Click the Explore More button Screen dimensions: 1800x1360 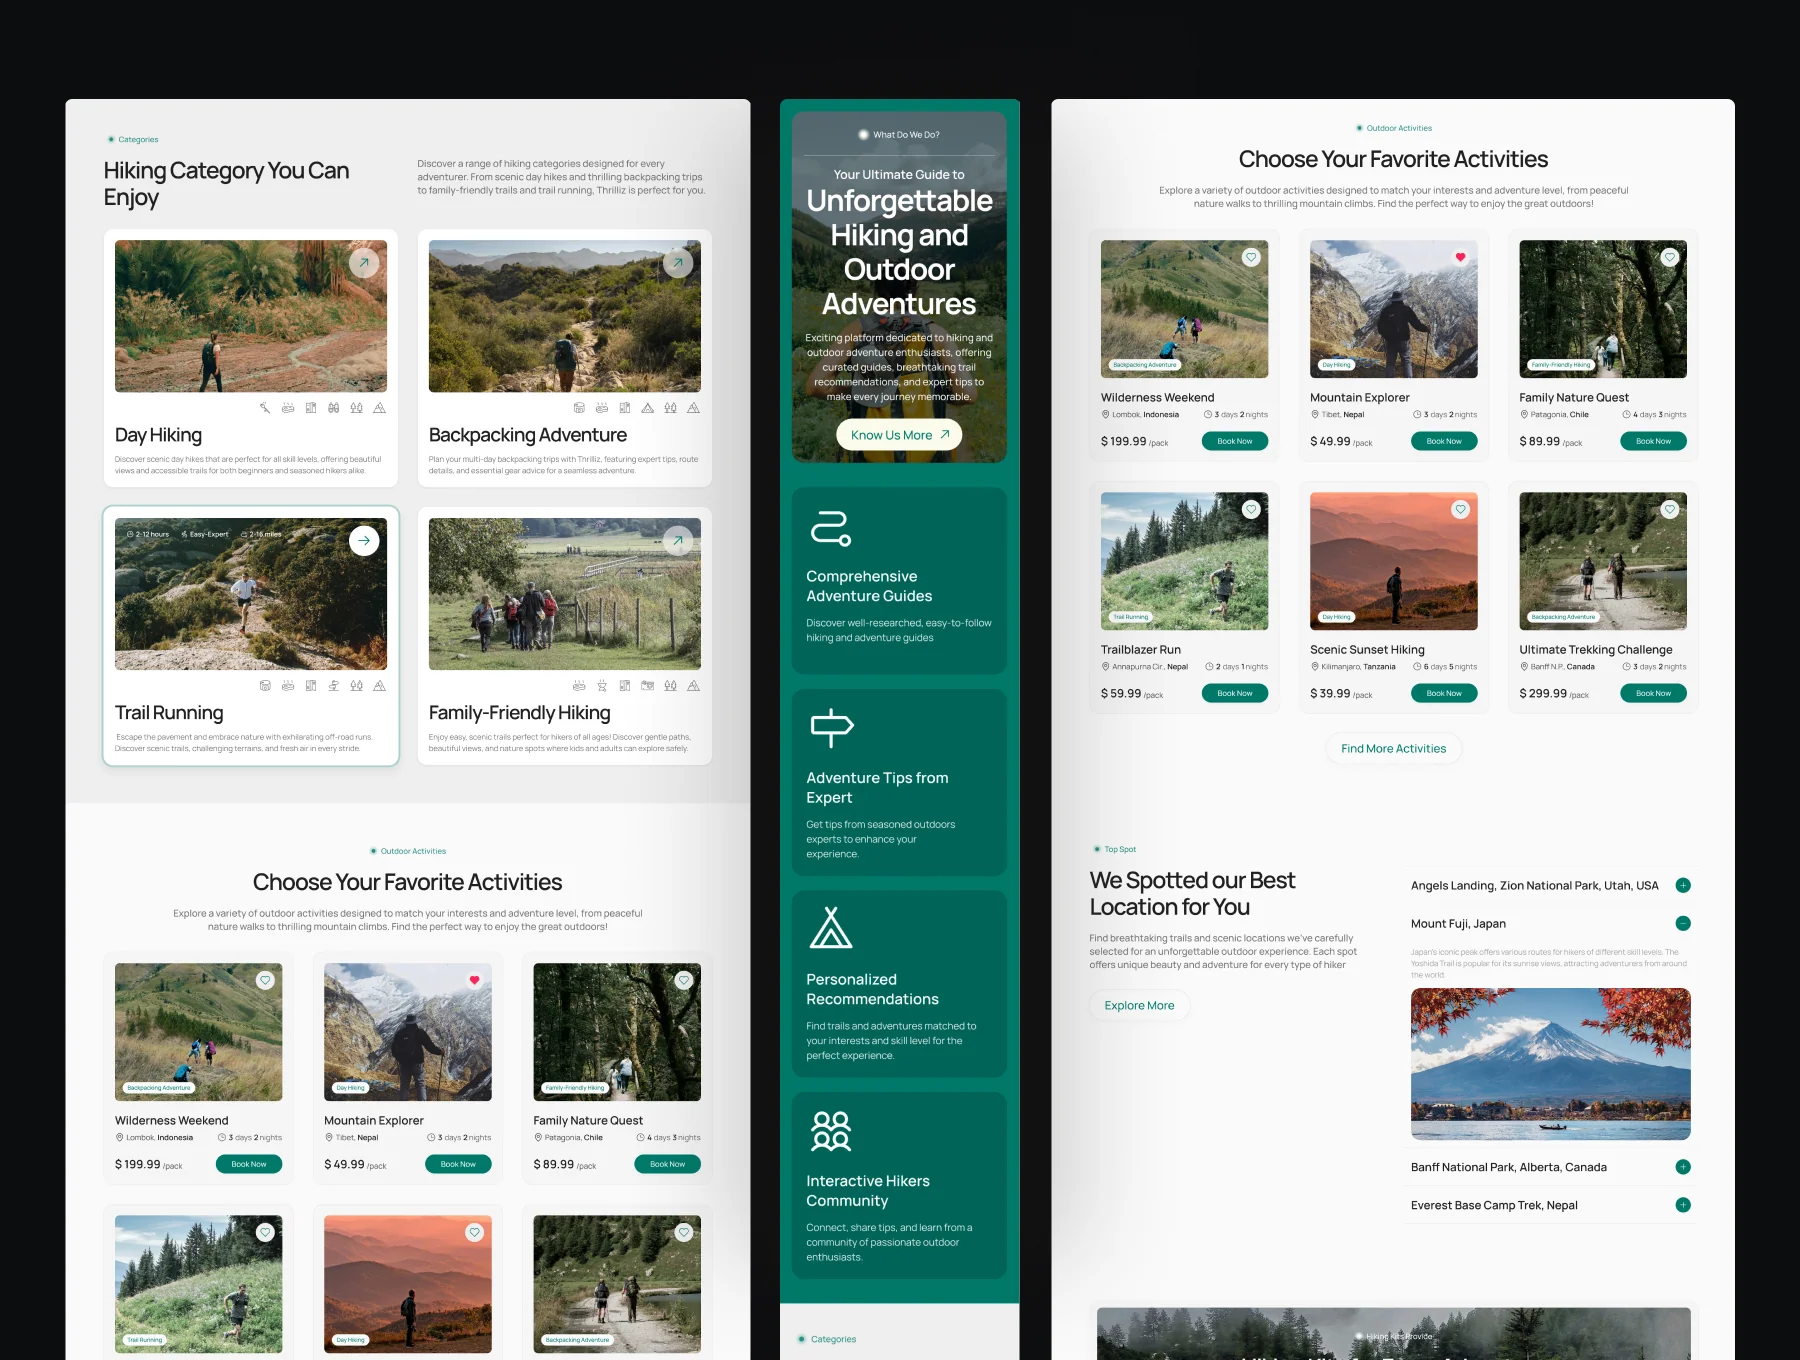(x=1139, y=1006)
